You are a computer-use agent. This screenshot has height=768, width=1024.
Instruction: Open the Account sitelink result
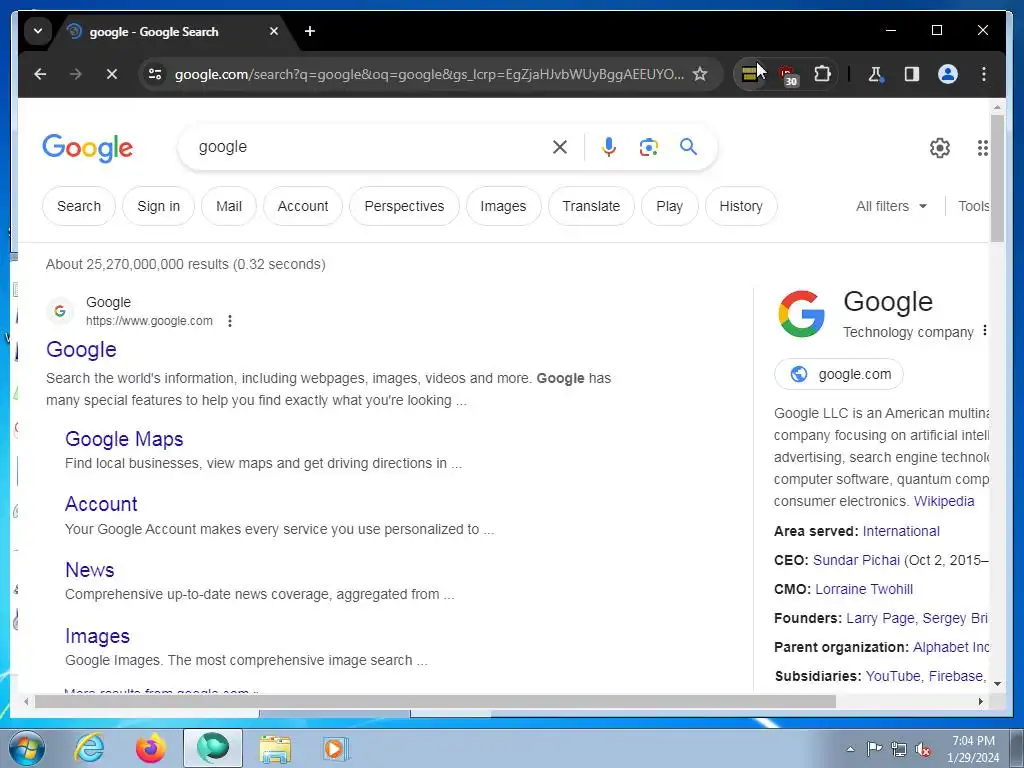click(101, 504)
